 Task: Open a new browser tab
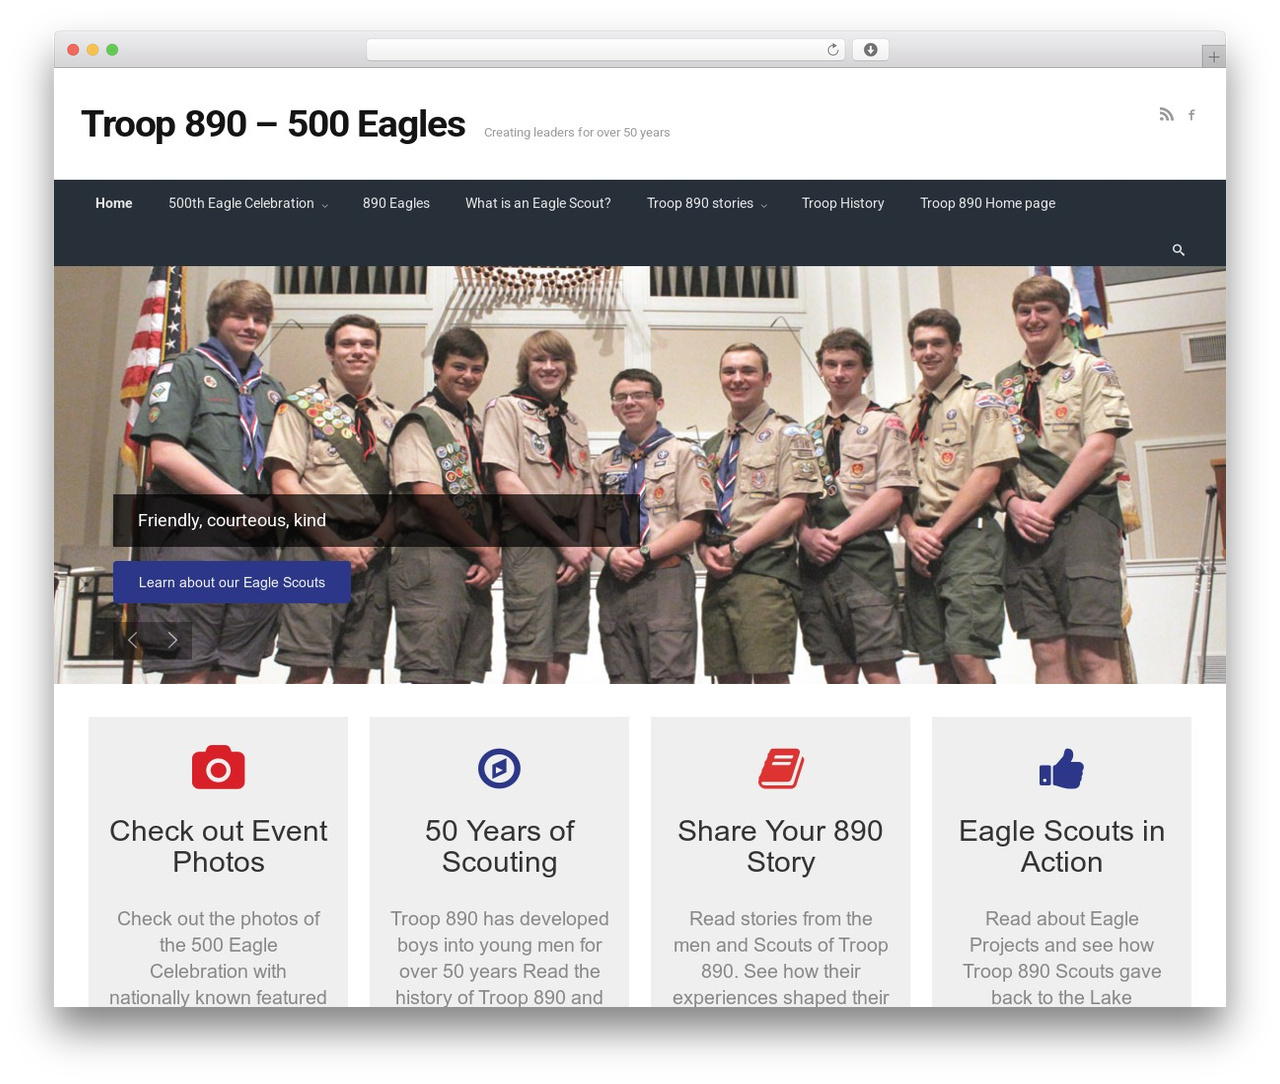1213,57
